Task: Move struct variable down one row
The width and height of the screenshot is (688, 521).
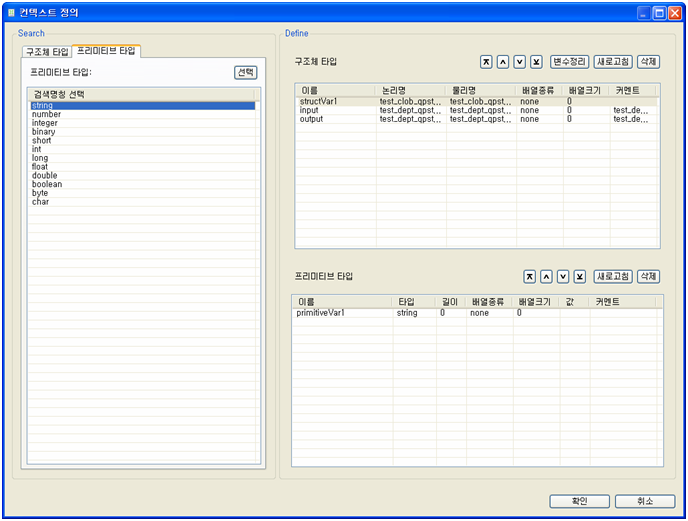Action: [520, 62]
